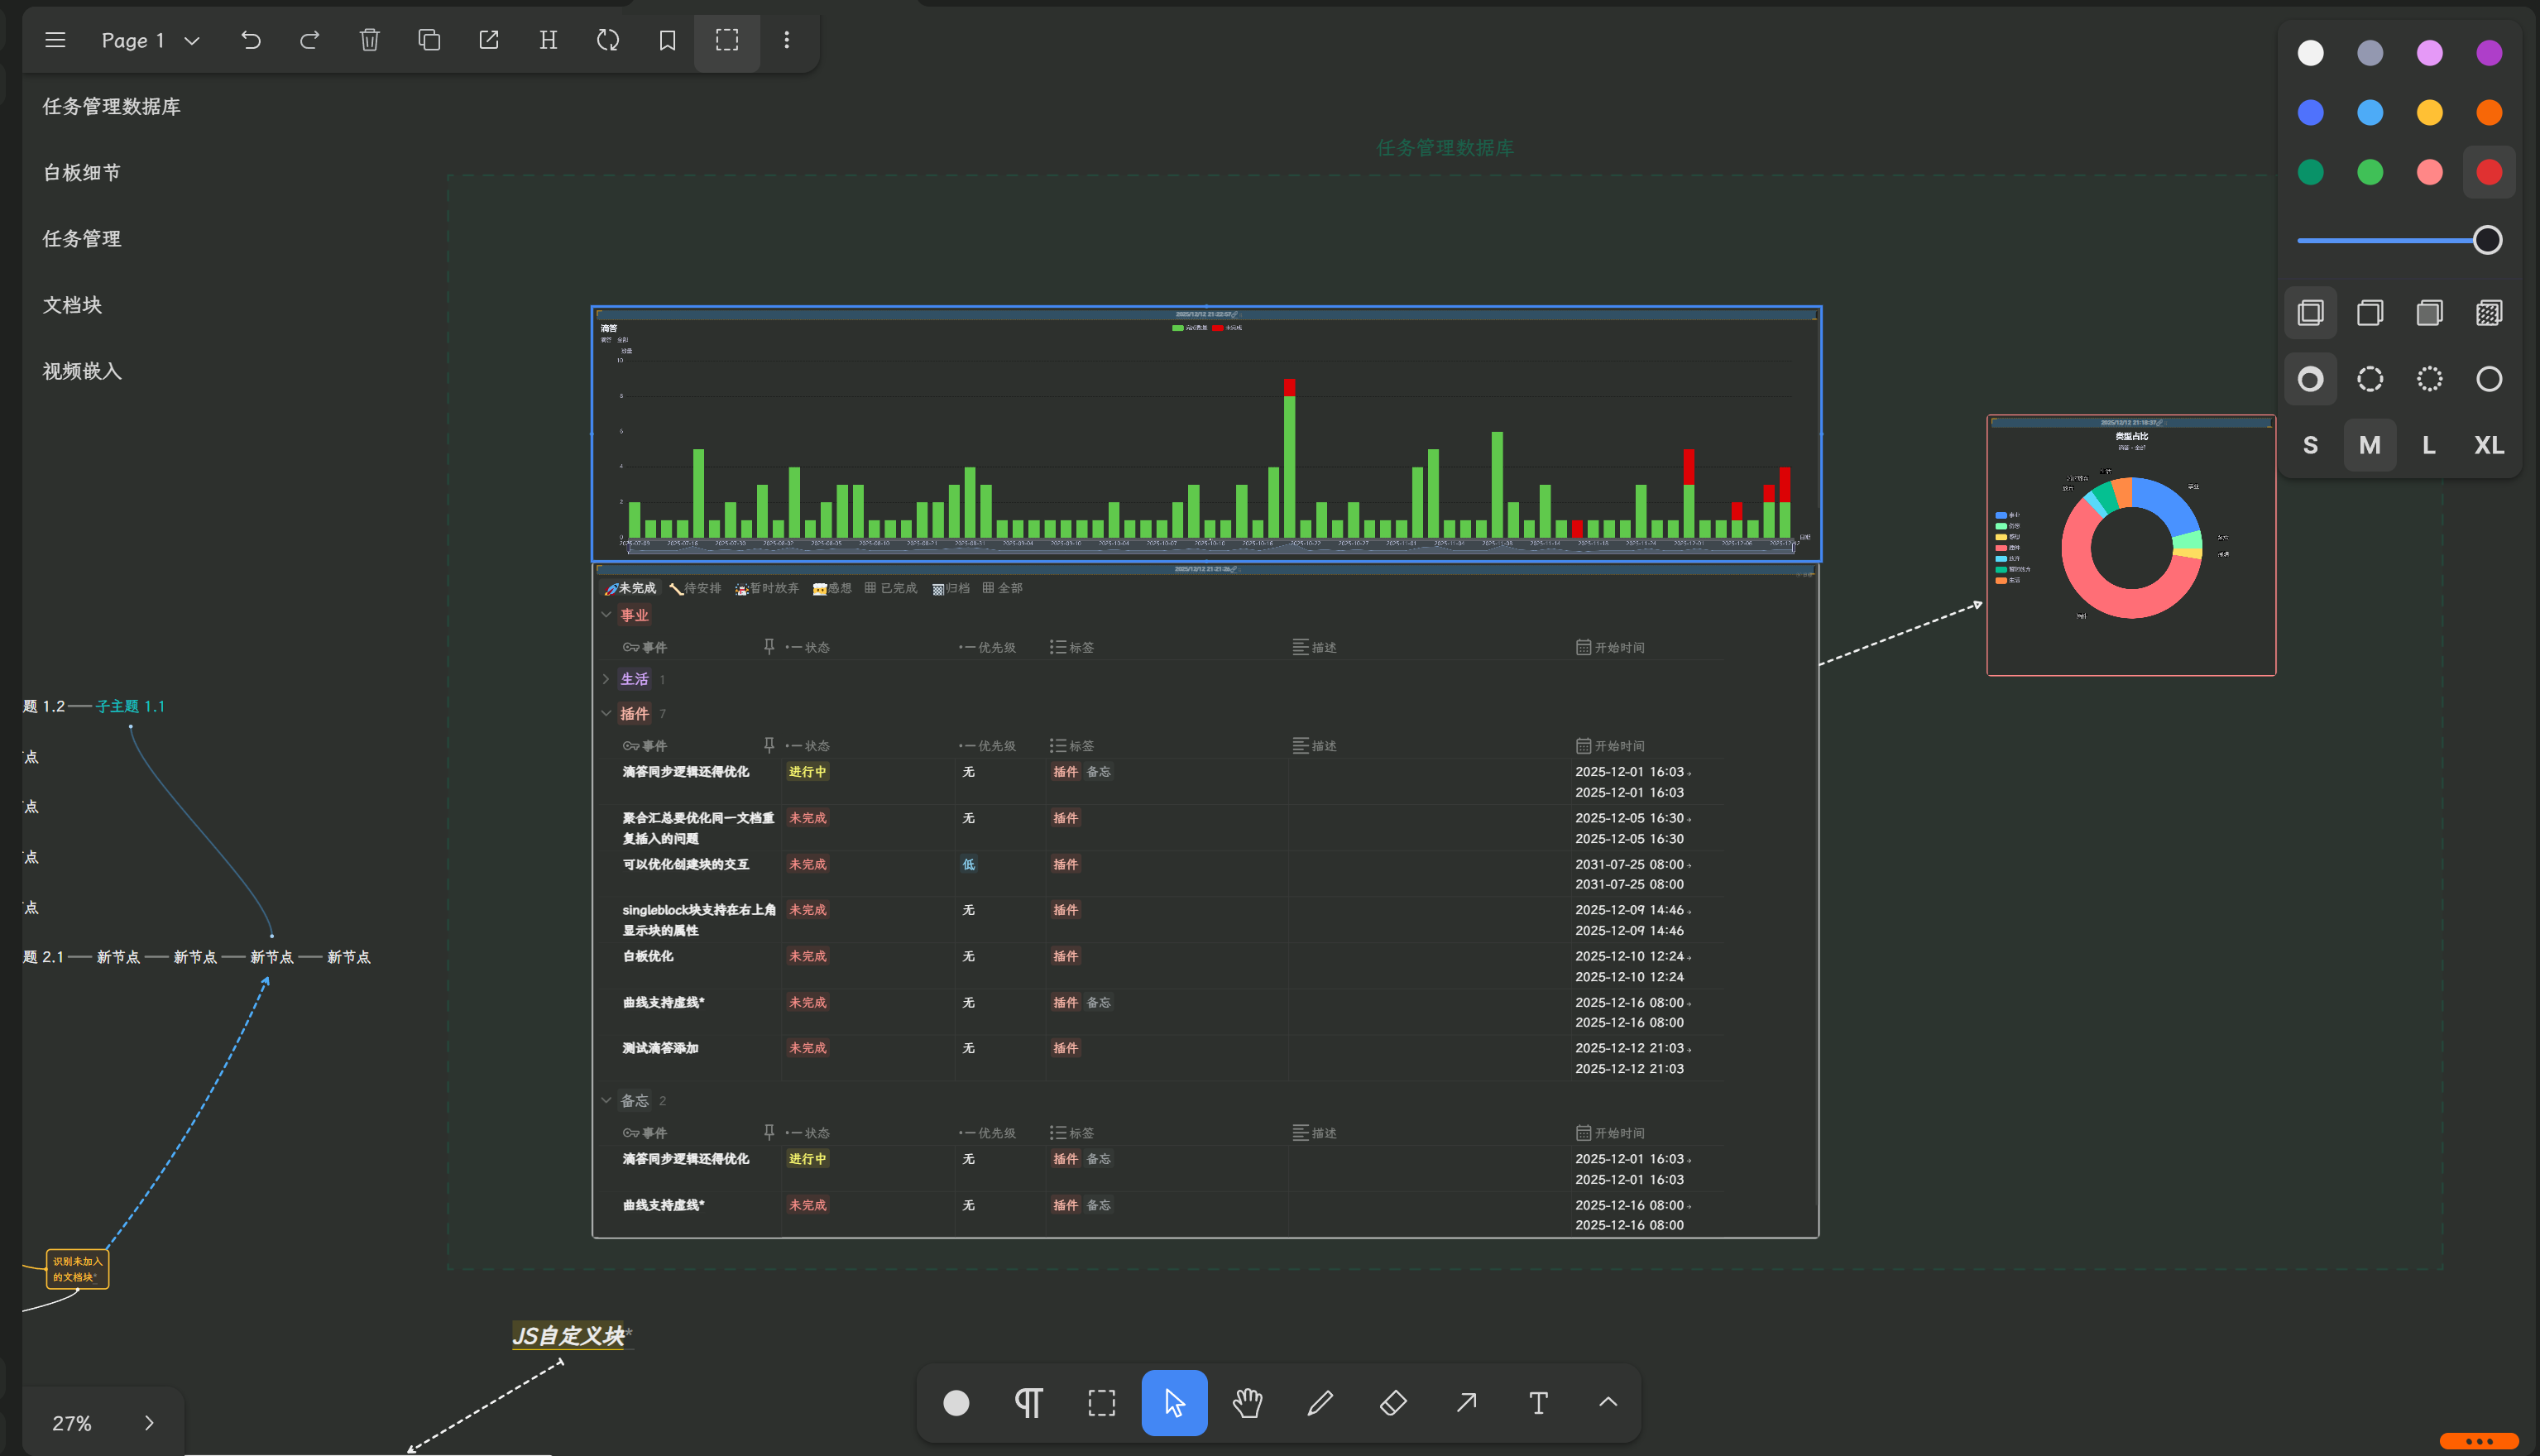Select size XL option

click(2488, 445)
